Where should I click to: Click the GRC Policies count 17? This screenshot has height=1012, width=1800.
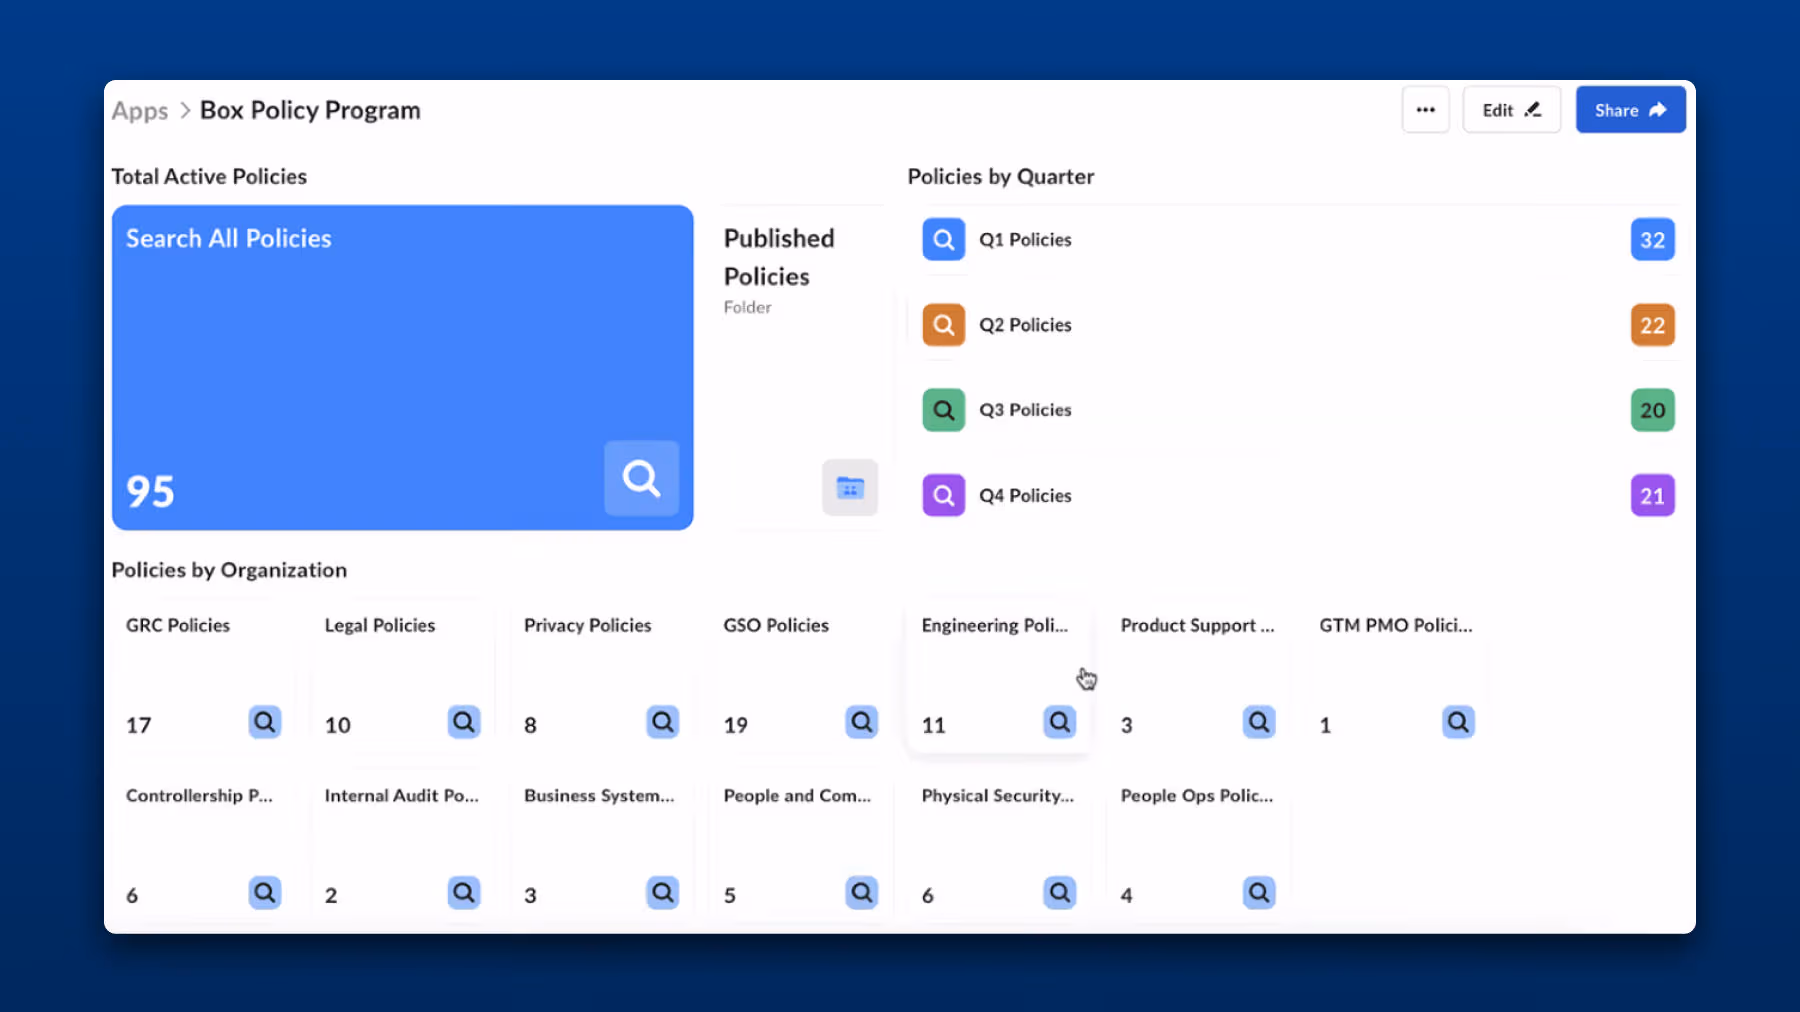point(138,725)
